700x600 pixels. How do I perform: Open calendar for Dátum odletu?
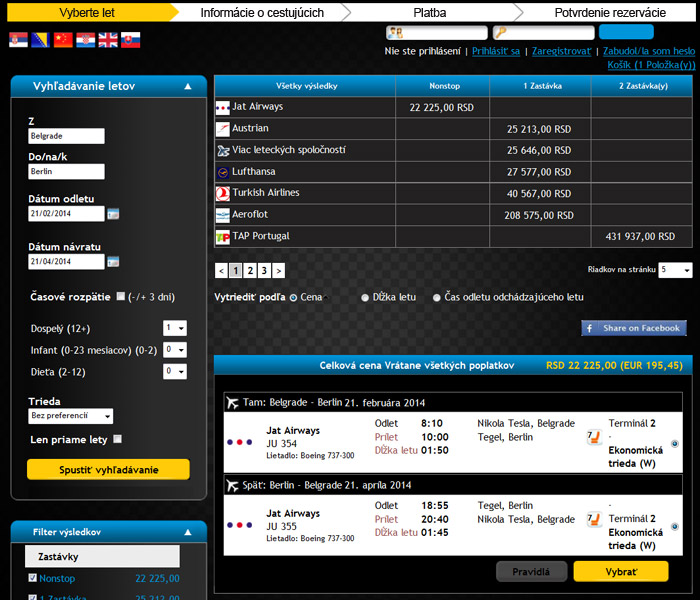(113, 214)
